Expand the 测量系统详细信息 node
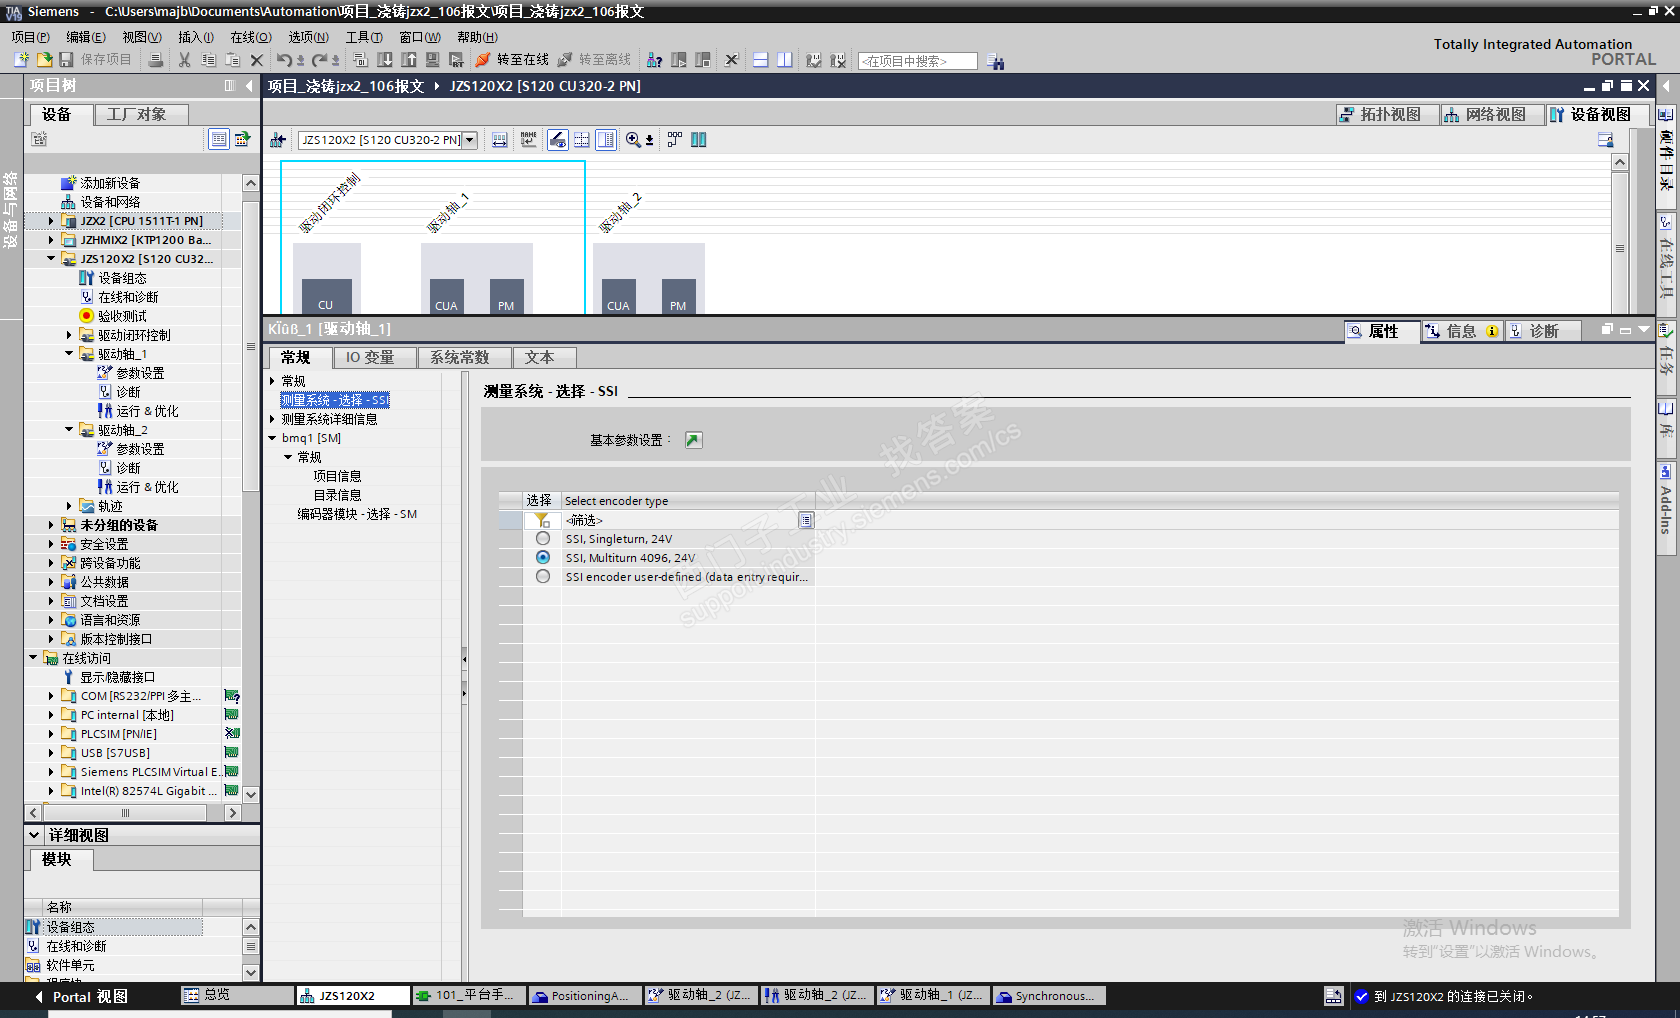The width and height of the screenshot is (1680, 1018). coord(272,419)
